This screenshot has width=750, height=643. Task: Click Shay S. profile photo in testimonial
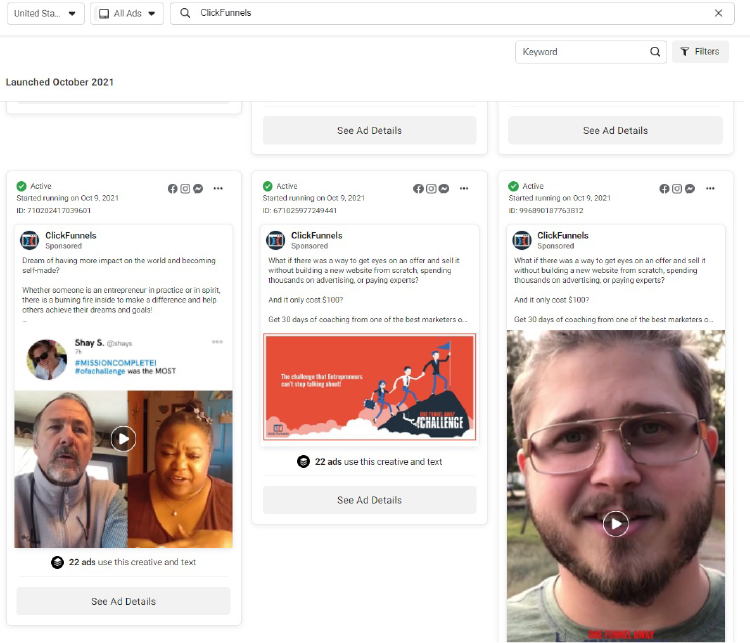[x=47, y=359]
